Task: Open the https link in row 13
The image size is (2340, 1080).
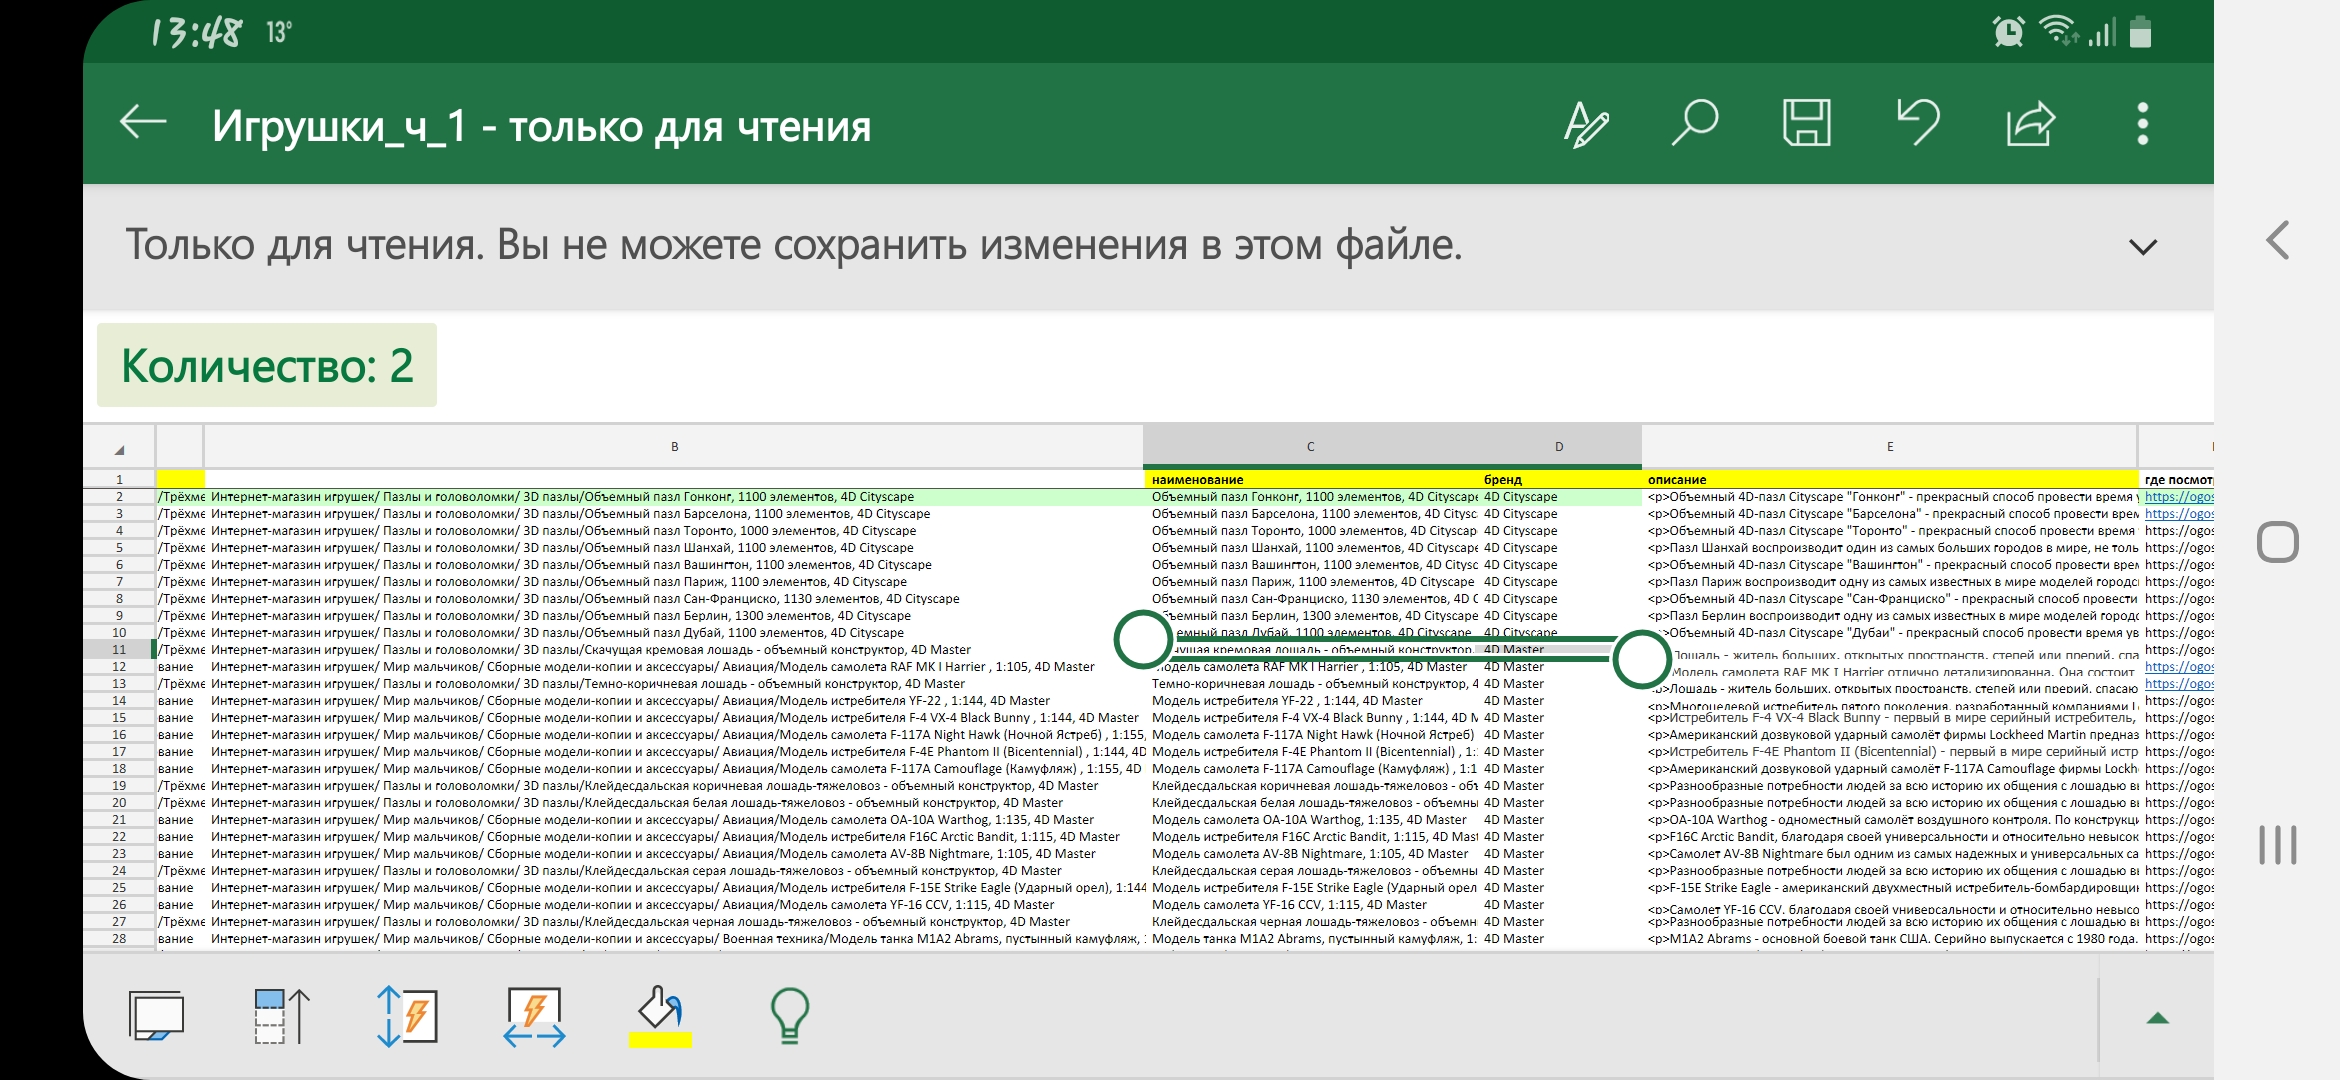Action: (x=2178, y=684)
